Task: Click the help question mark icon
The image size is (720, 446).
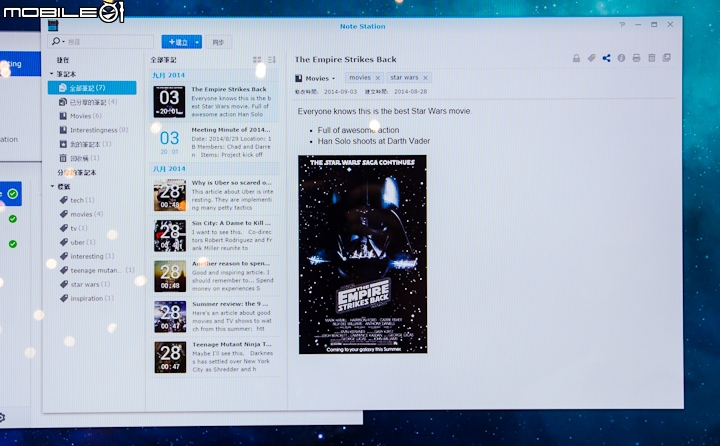Action: click(622, 24)
